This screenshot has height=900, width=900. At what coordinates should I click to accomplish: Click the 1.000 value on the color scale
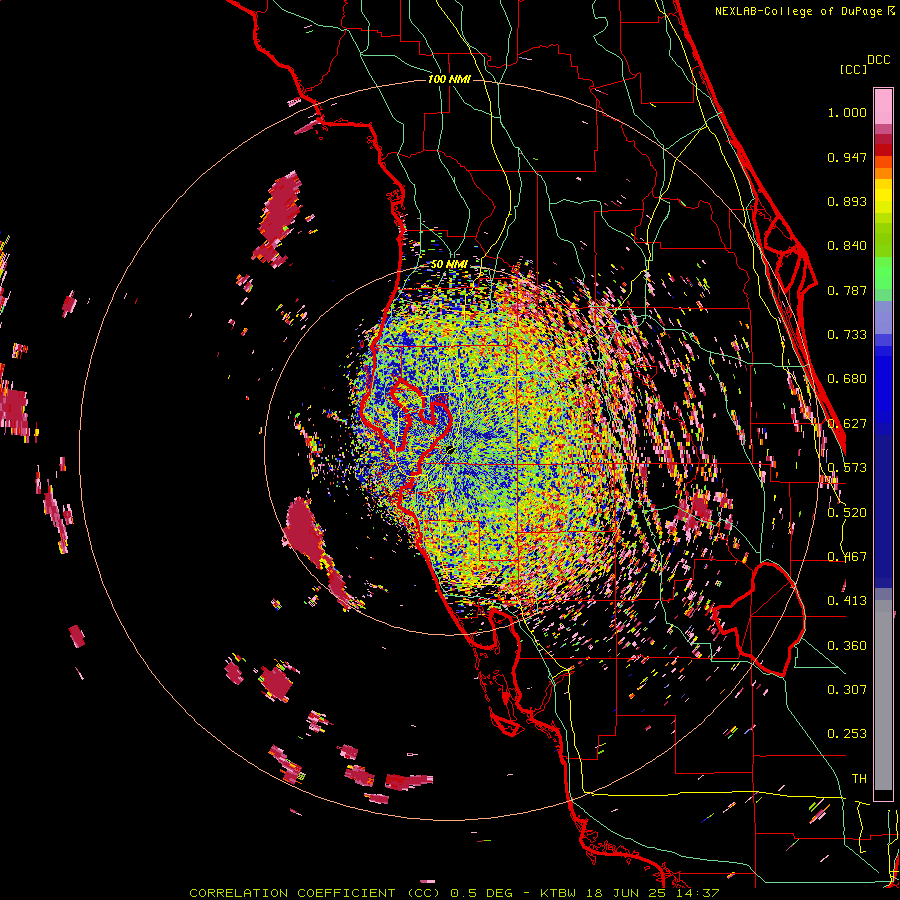tap(847, 112)
